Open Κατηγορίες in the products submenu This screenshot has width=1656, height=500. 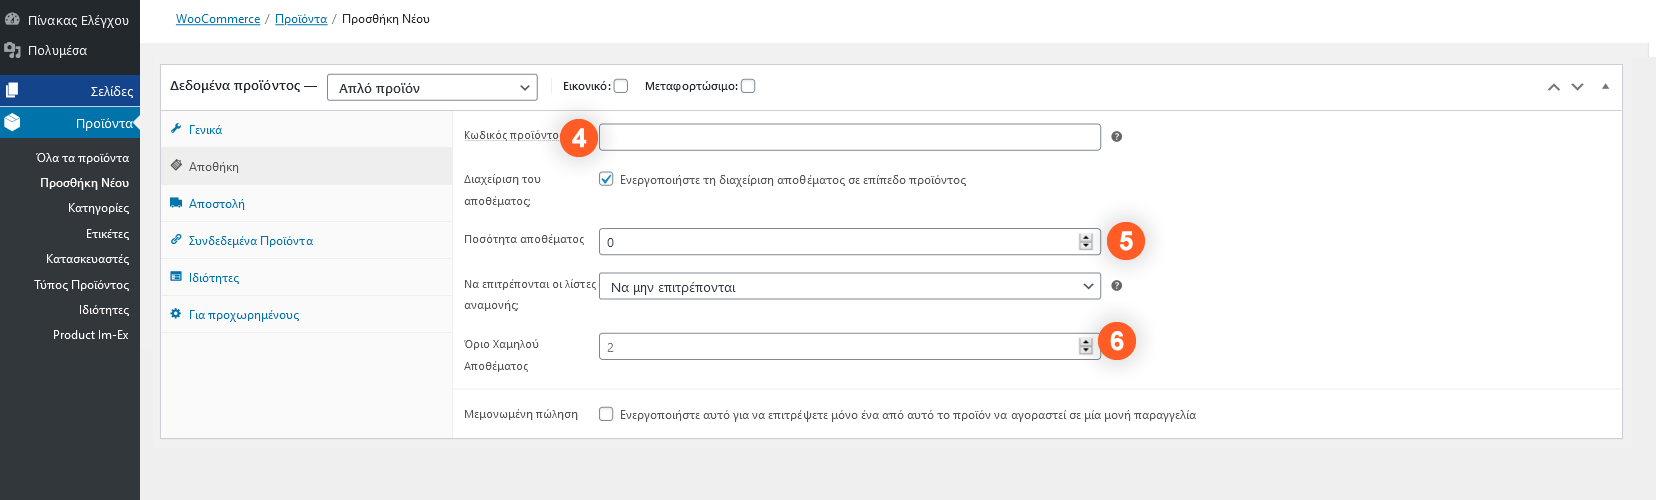[x=98, y=208]
